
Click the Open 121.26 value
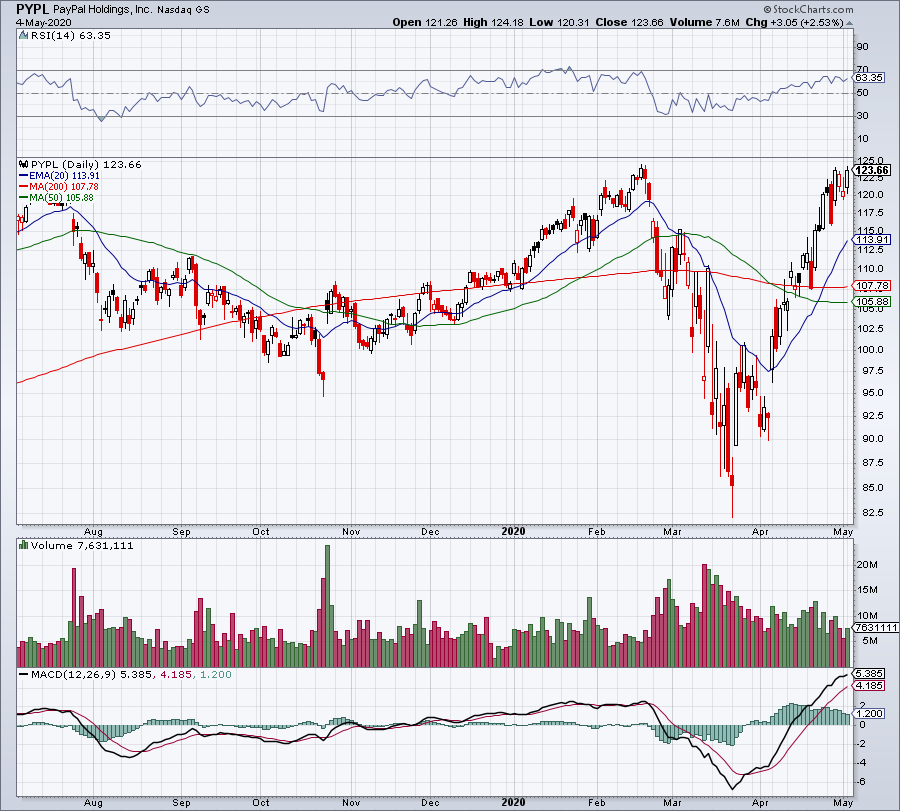tap(424, 22)
